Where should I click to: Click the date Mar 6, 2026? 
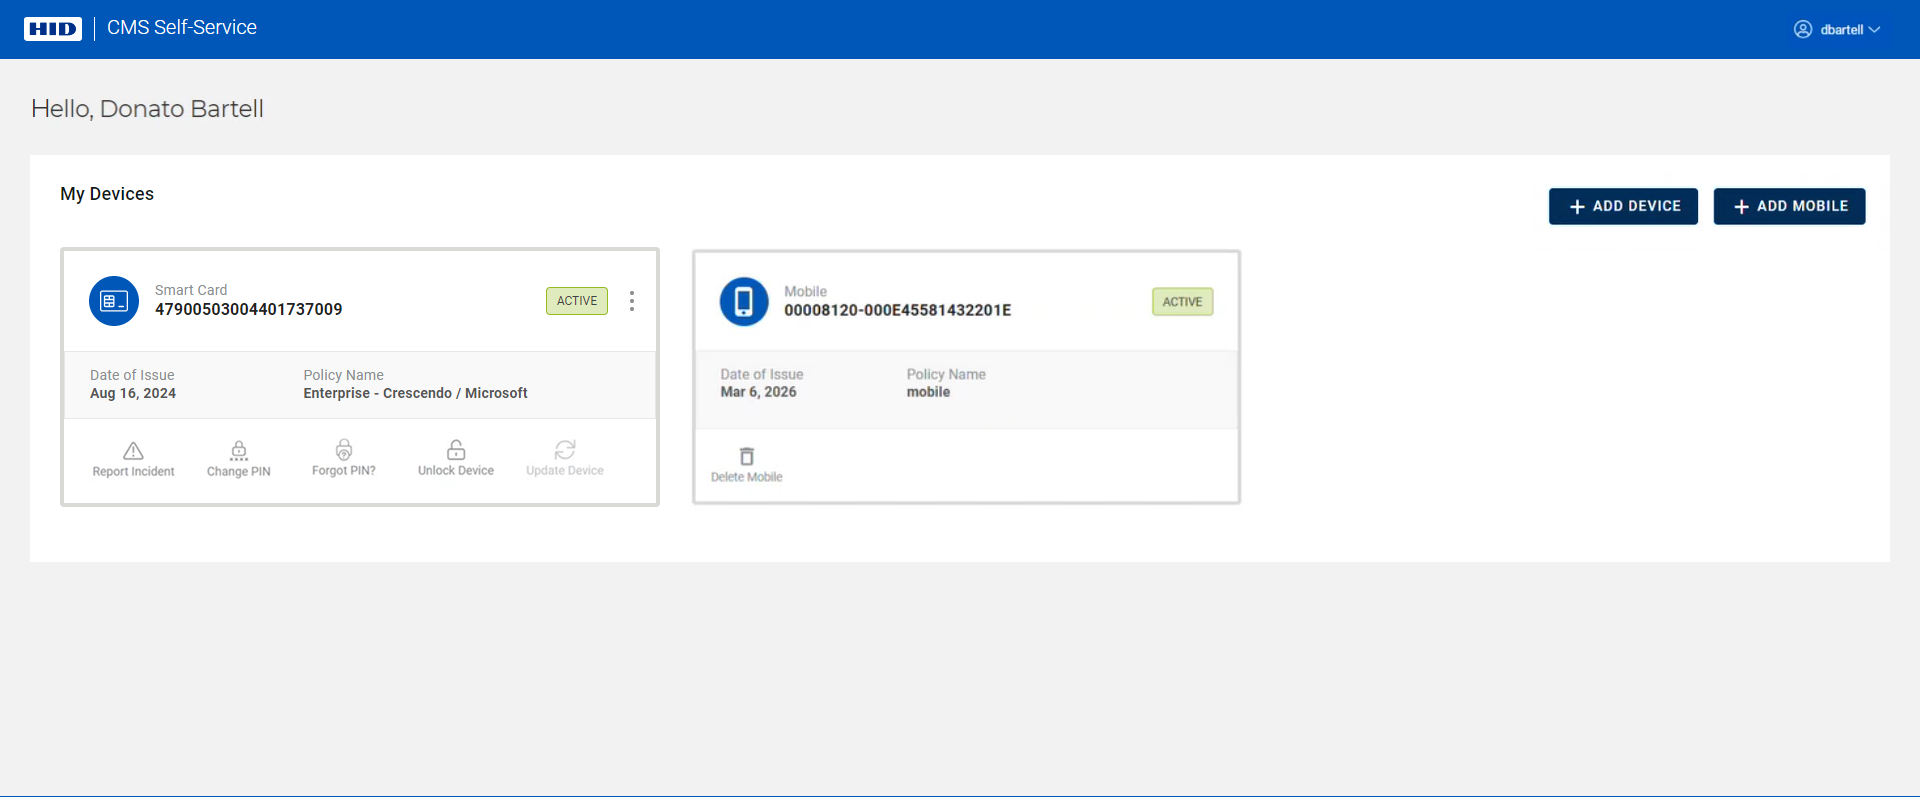pos(759,392)
